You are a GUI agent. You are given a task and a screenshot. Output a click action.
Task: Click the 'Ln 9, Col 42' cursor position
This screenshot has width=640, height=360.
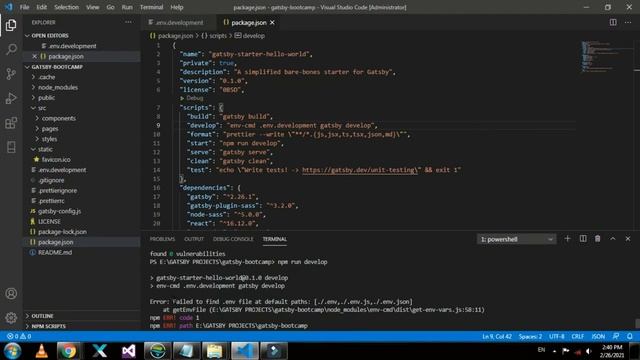(497, 336)
